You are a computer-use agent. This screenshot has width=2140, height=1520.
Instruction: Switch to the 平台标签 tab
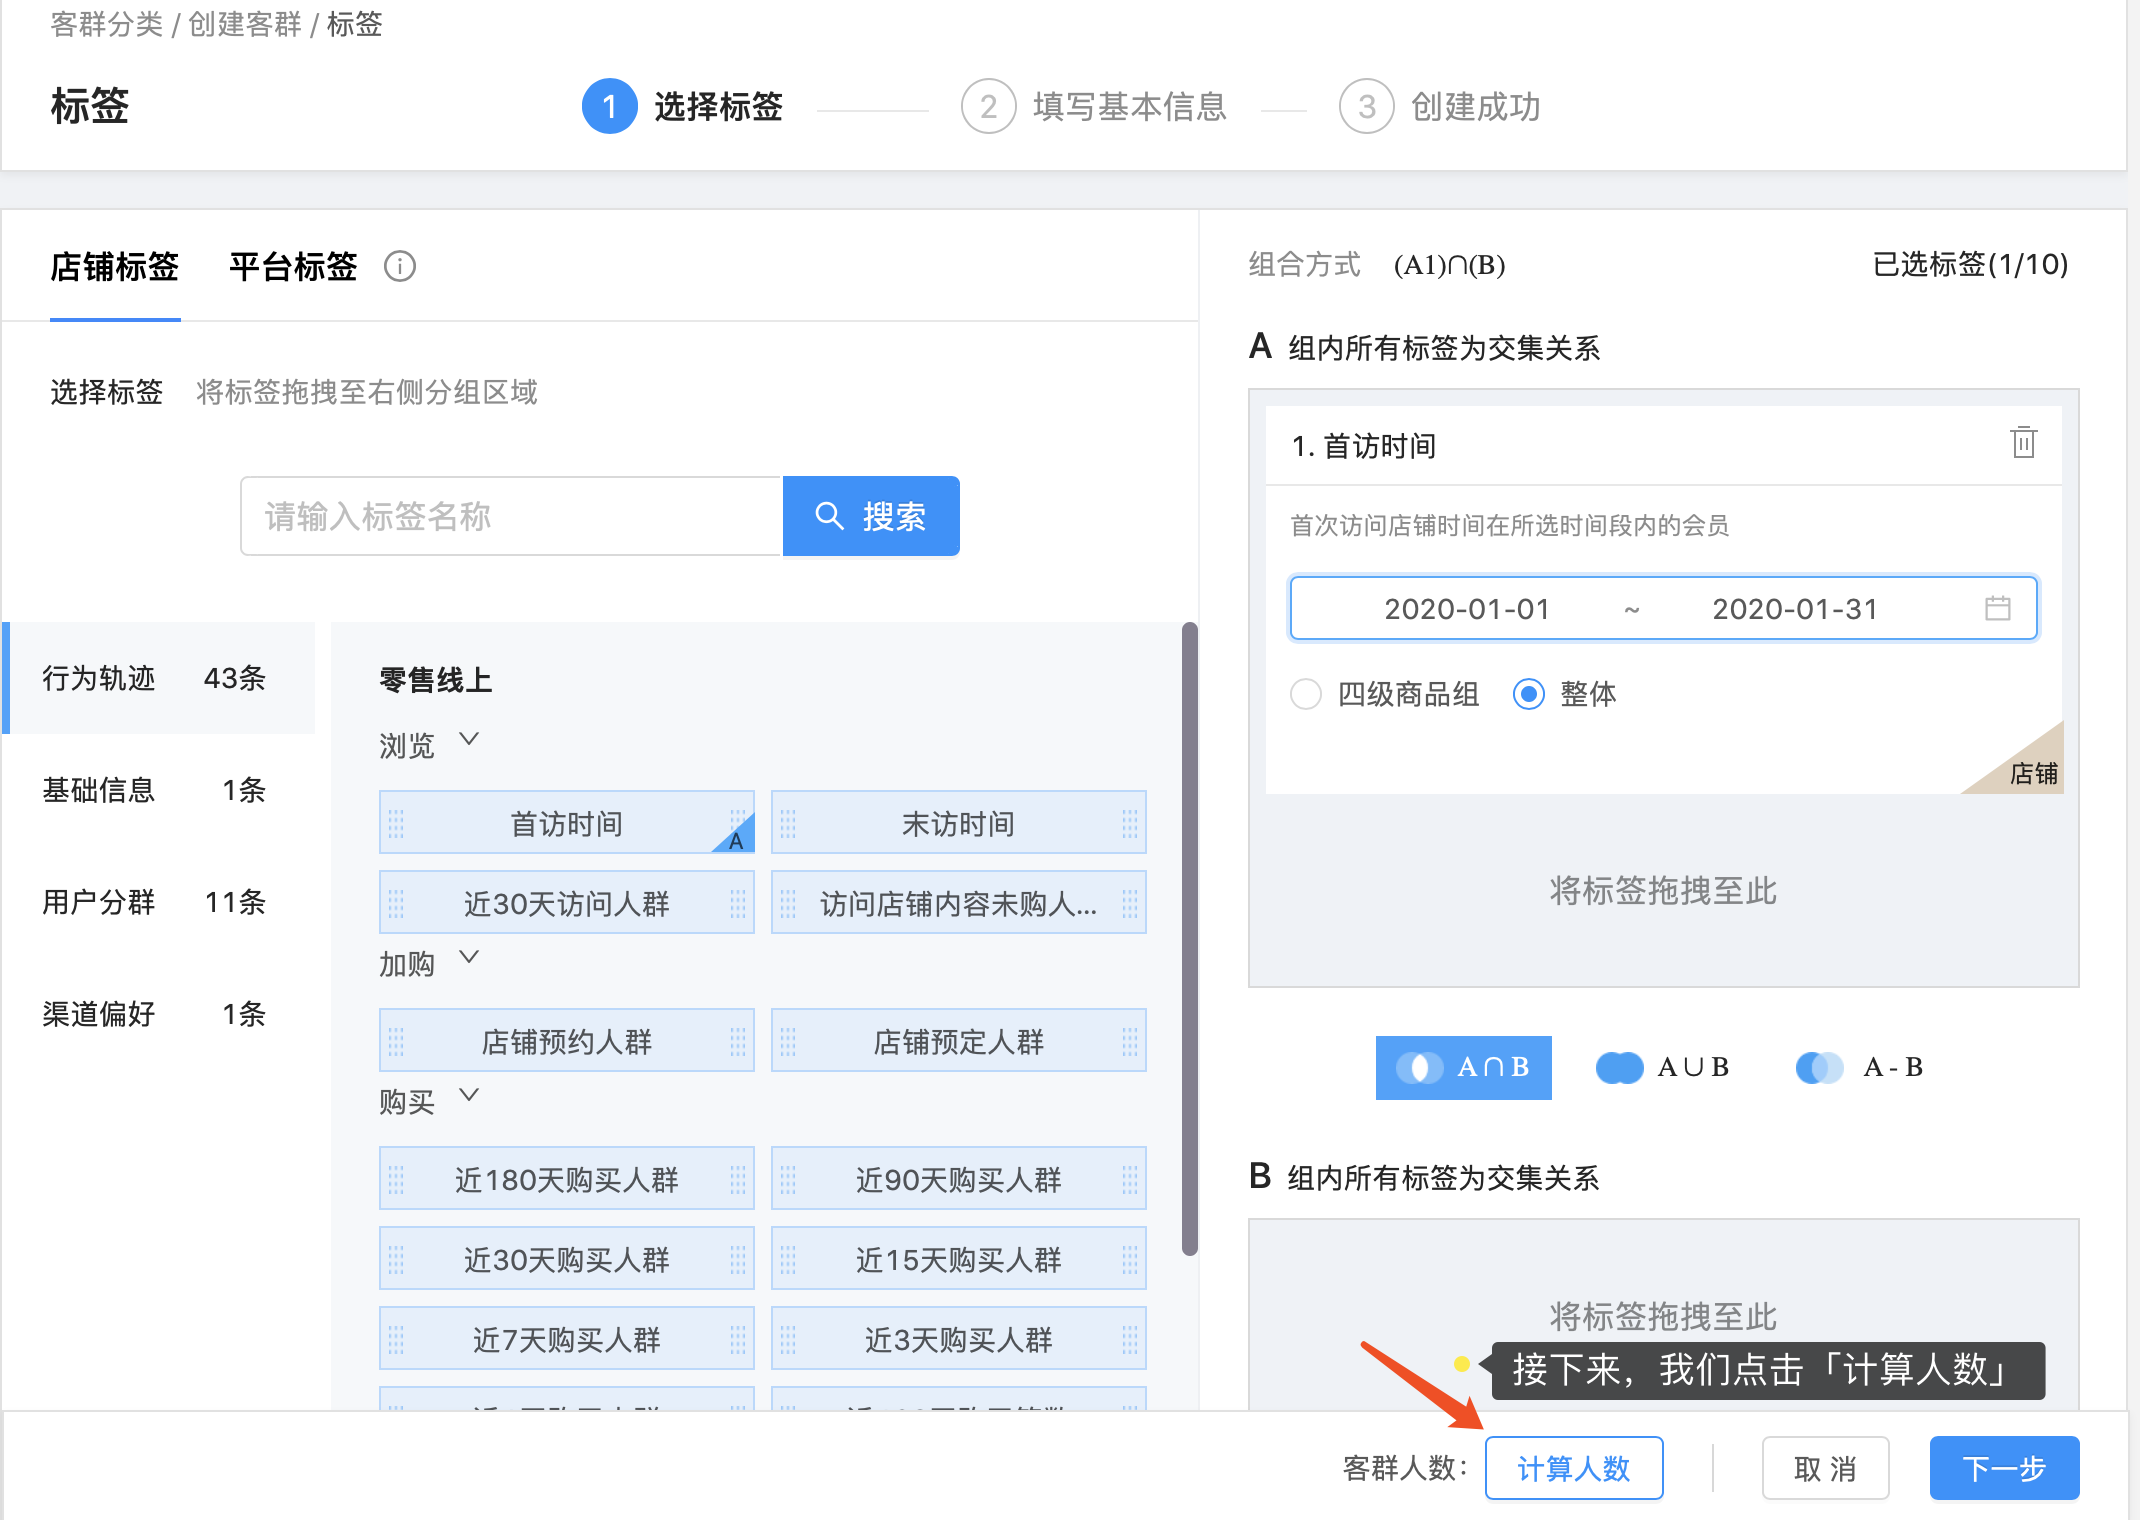point(293,266)
